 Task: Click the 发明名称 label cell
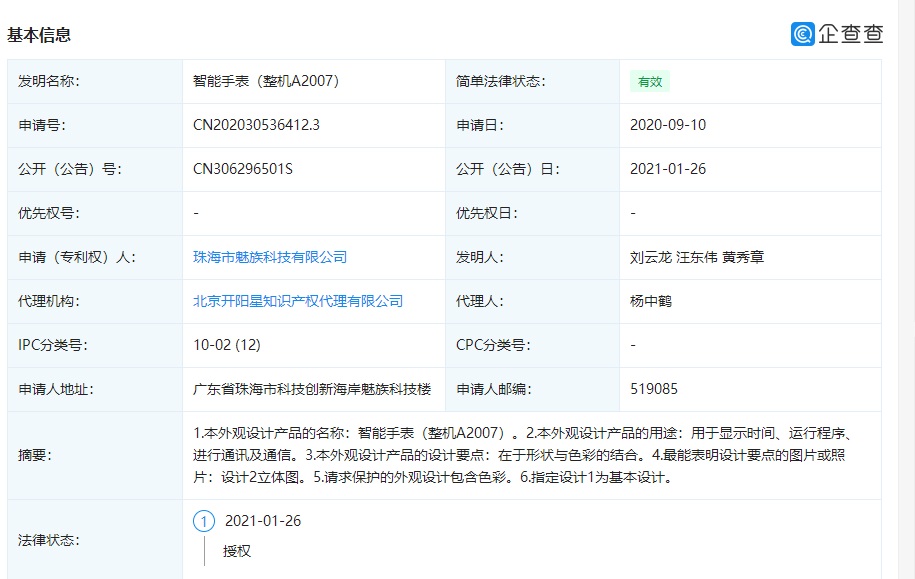click(95, 82)
